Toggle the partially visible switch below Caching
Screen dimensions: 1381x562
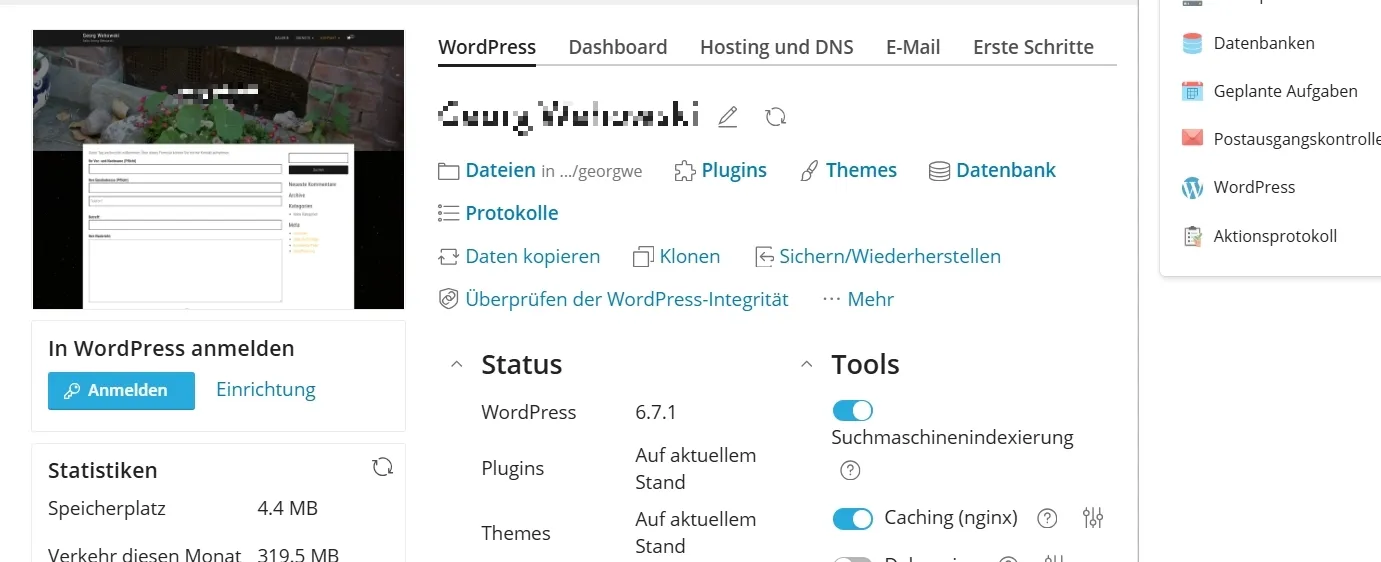pos(852,559)
